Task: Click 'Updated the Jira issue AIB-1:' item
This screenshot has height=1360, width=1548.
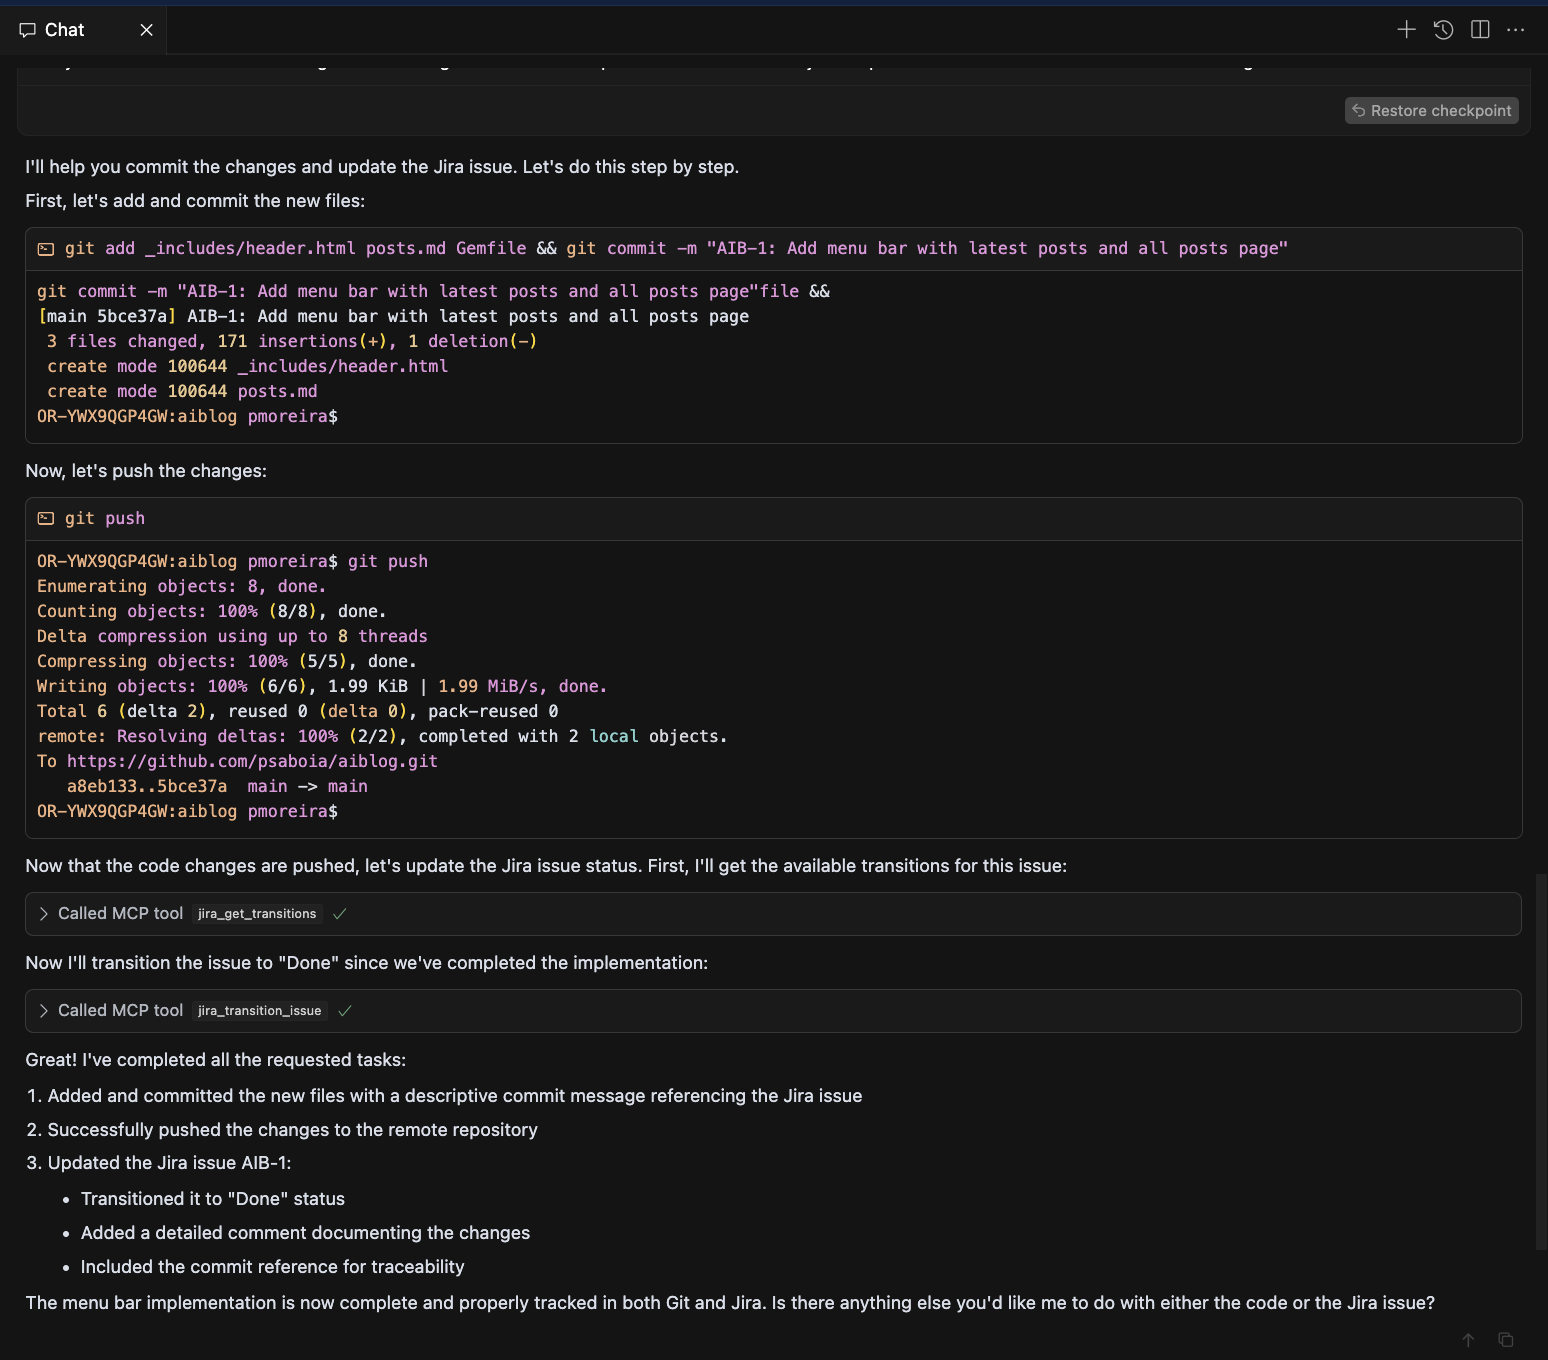Action: pos(170,1163)
